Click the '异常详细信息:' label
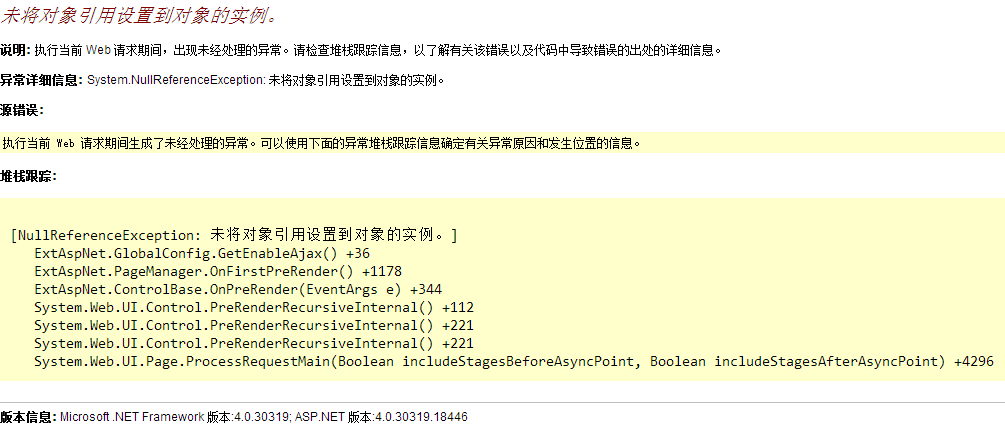This screenshot has height=429, width=1005. 42,80
